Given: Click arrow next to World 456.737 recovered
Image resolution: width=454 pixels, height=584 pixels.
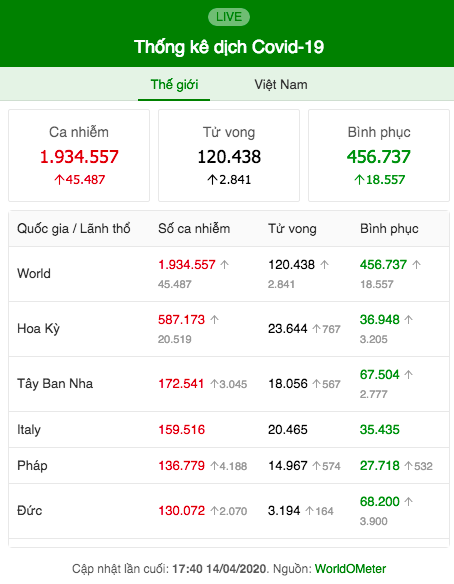Looking at the screenshot, I should click(x=416, y=265).
